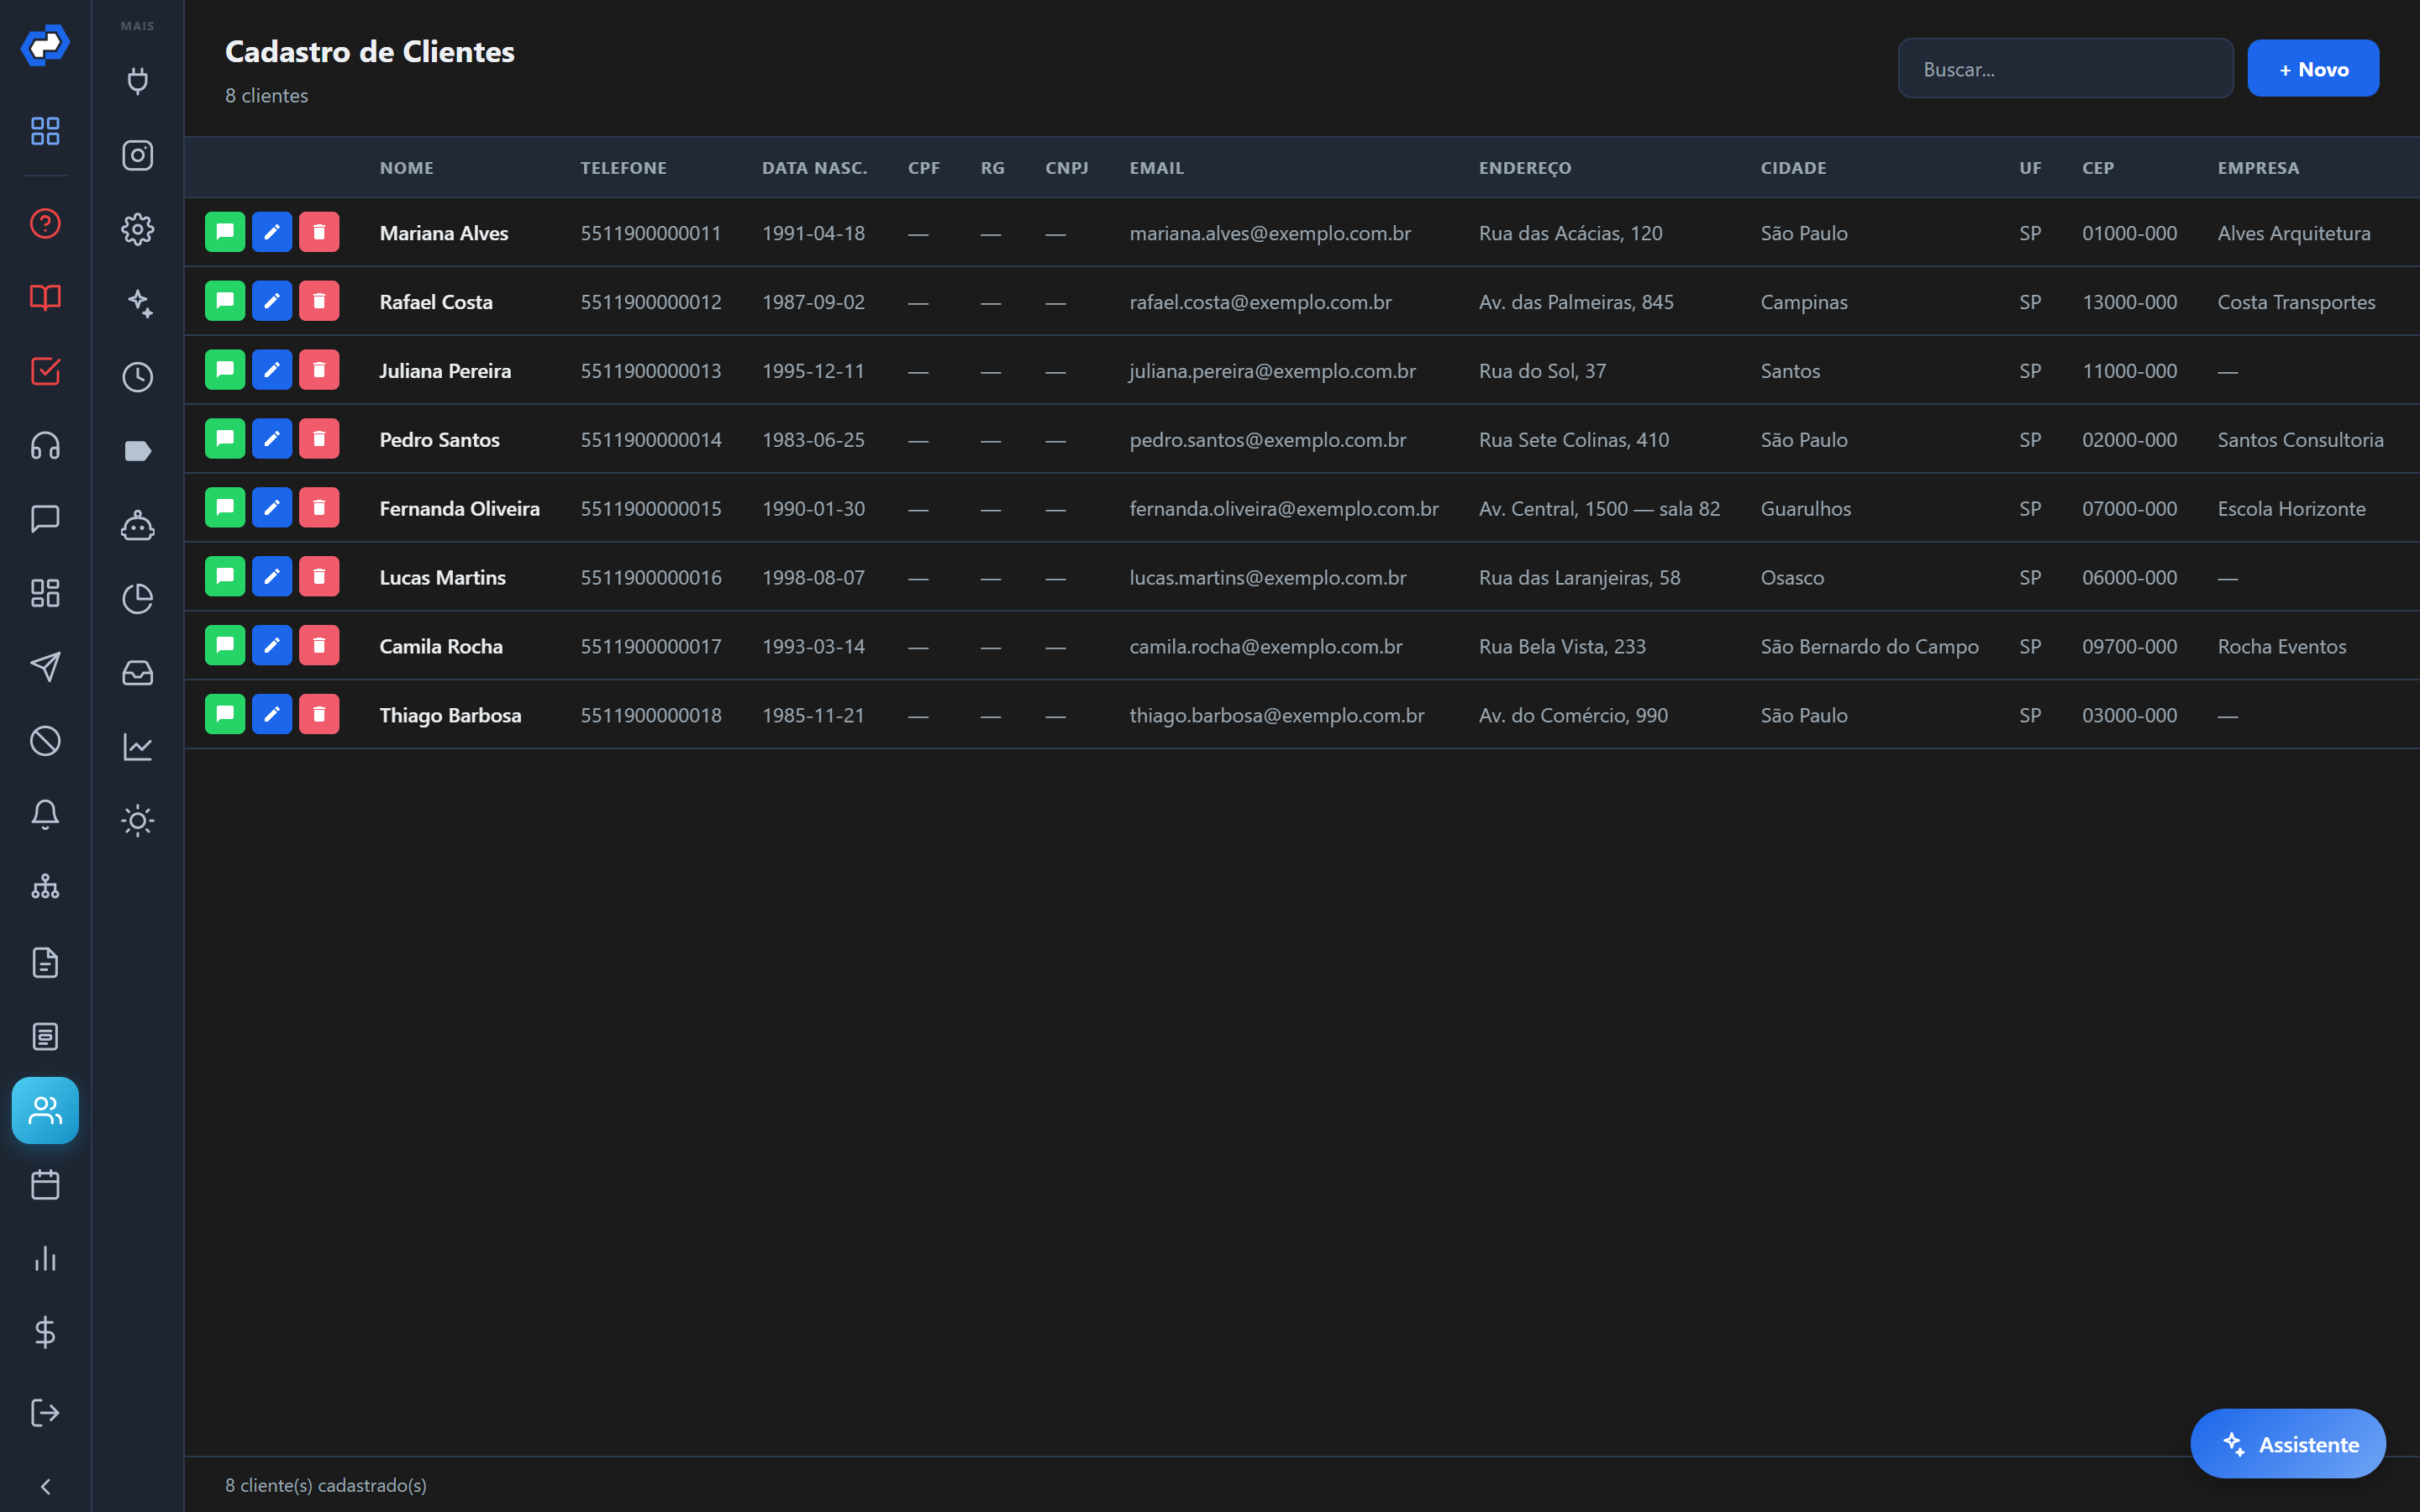Collapse the sidebar with the chevron arrow

coord(45,1486)
